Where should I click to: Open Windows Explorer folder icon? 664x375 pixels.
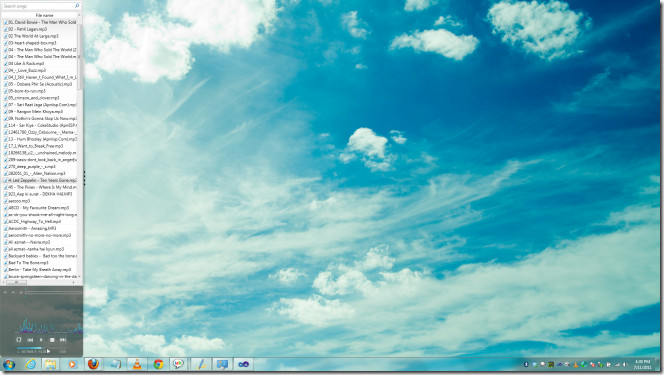pos(50,364)
